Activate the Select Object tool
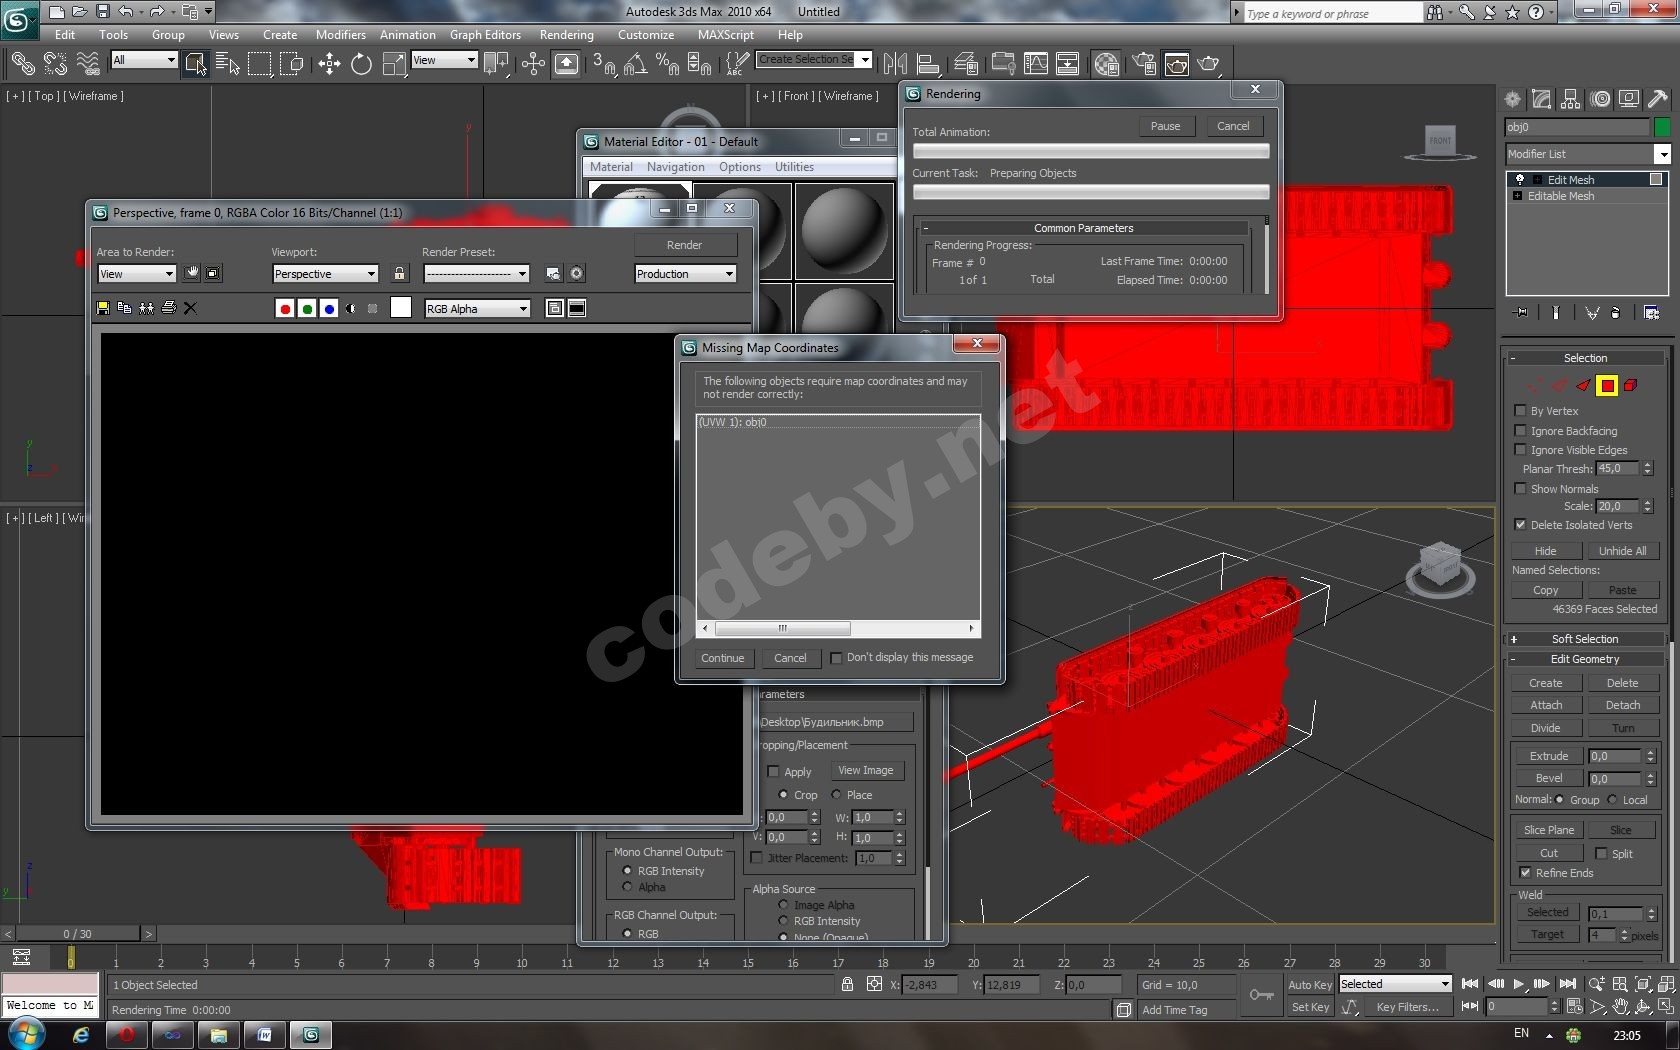 [195, 64]
